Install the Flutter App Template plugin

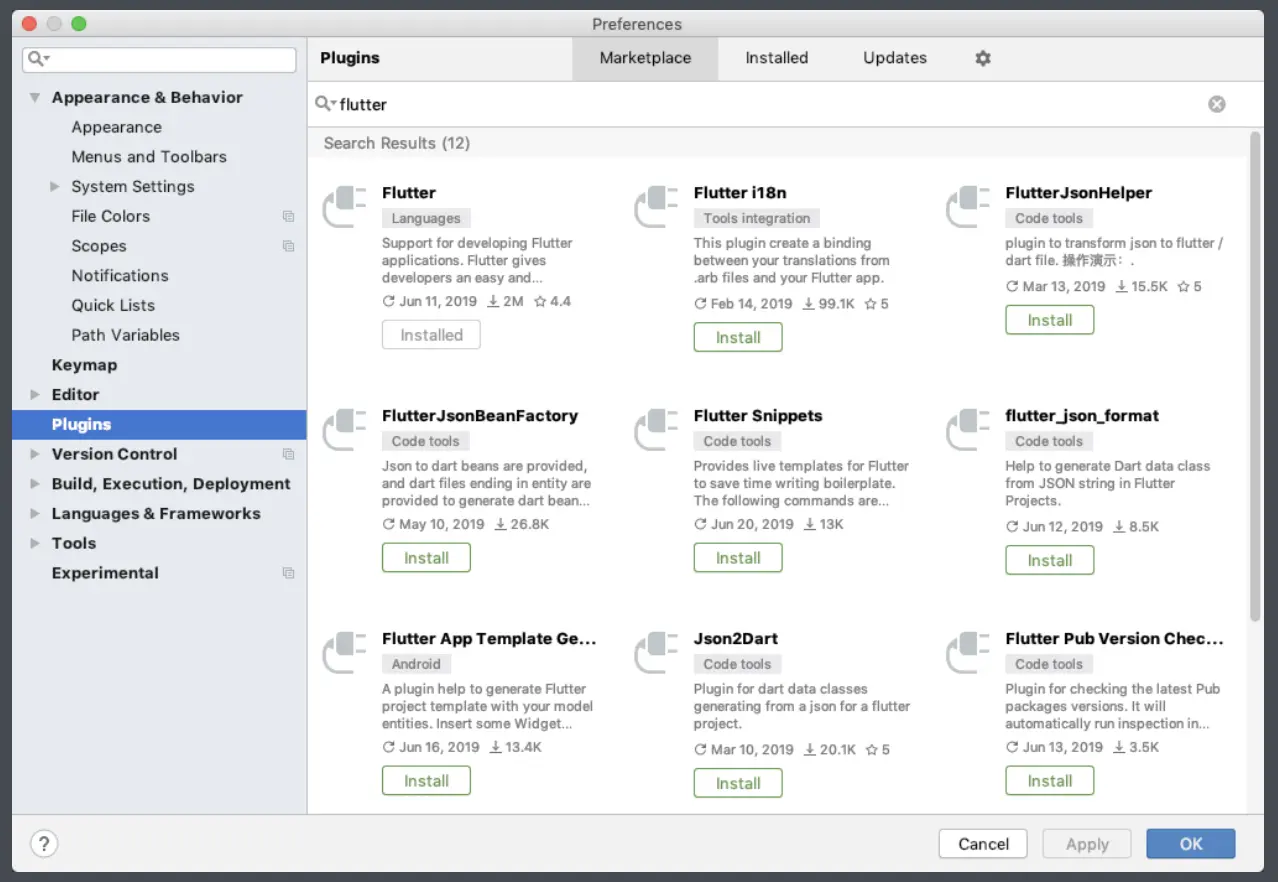426,781
